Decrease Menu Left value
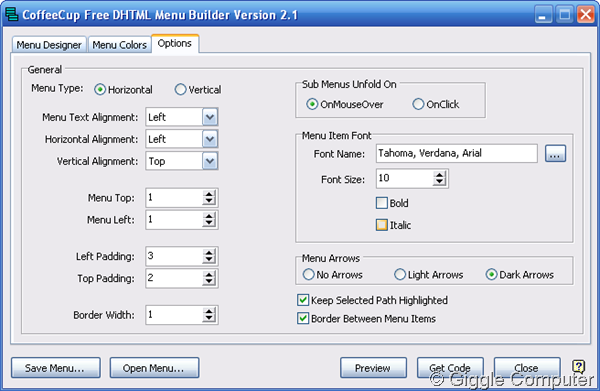The image size is (600, 391). 209,223
